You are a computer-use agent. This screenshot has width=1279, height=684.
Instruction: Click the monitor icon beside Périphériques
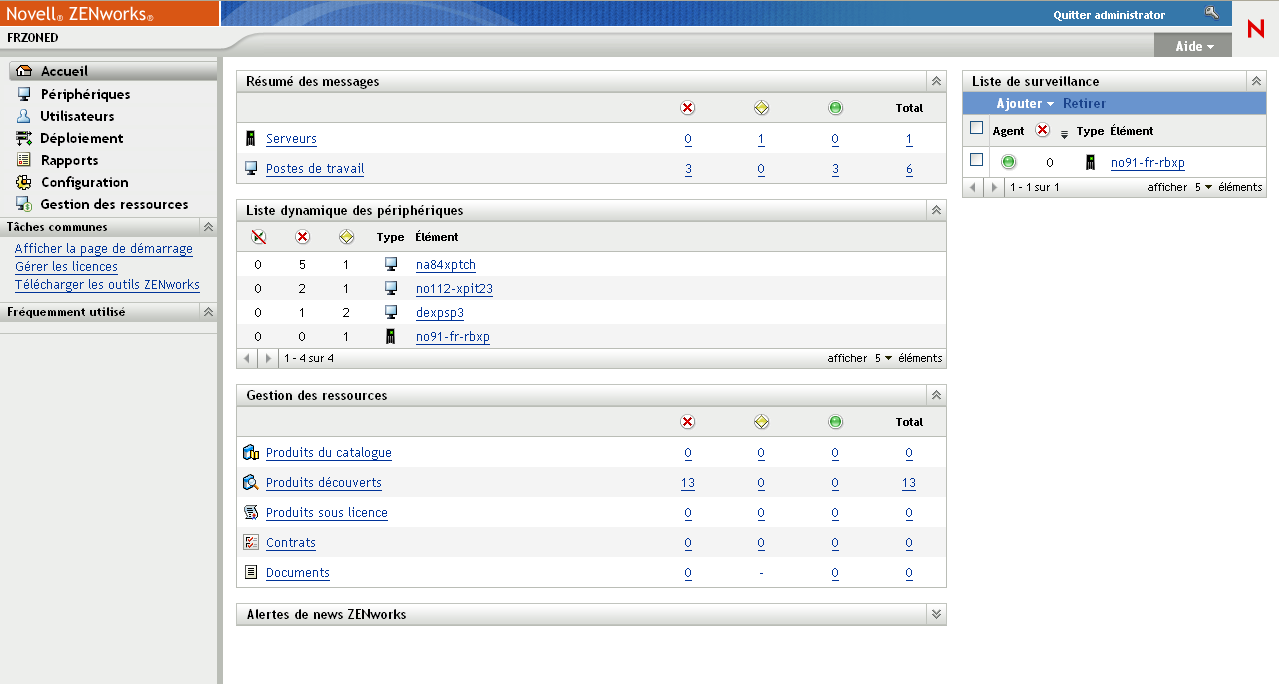24,94
